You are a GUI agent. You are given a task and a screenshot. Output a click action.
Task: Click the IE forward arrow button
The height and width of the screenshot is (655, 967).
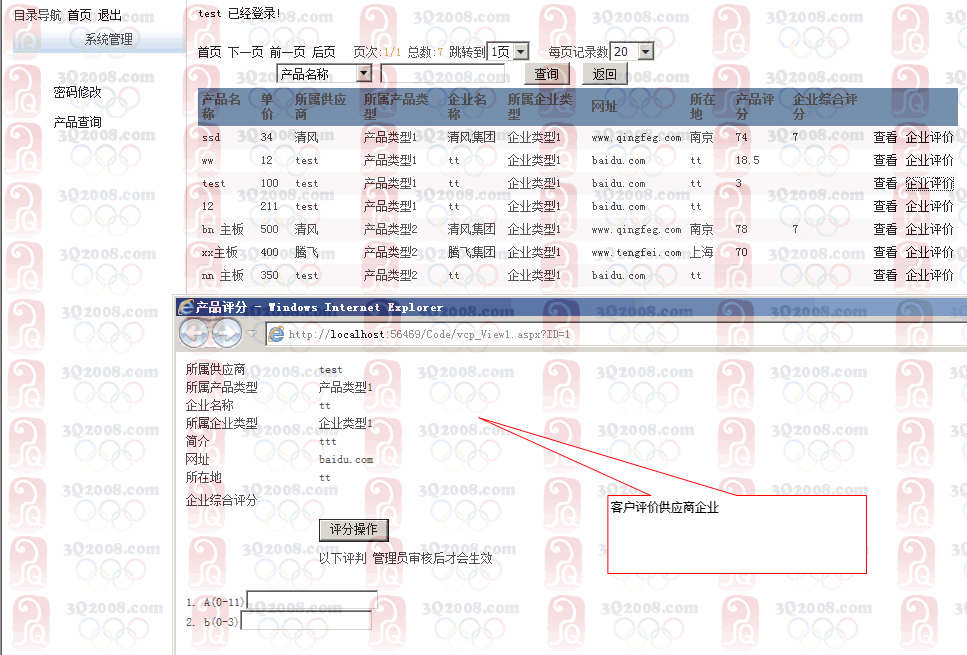pyautogui.click(x=226, y=334)
